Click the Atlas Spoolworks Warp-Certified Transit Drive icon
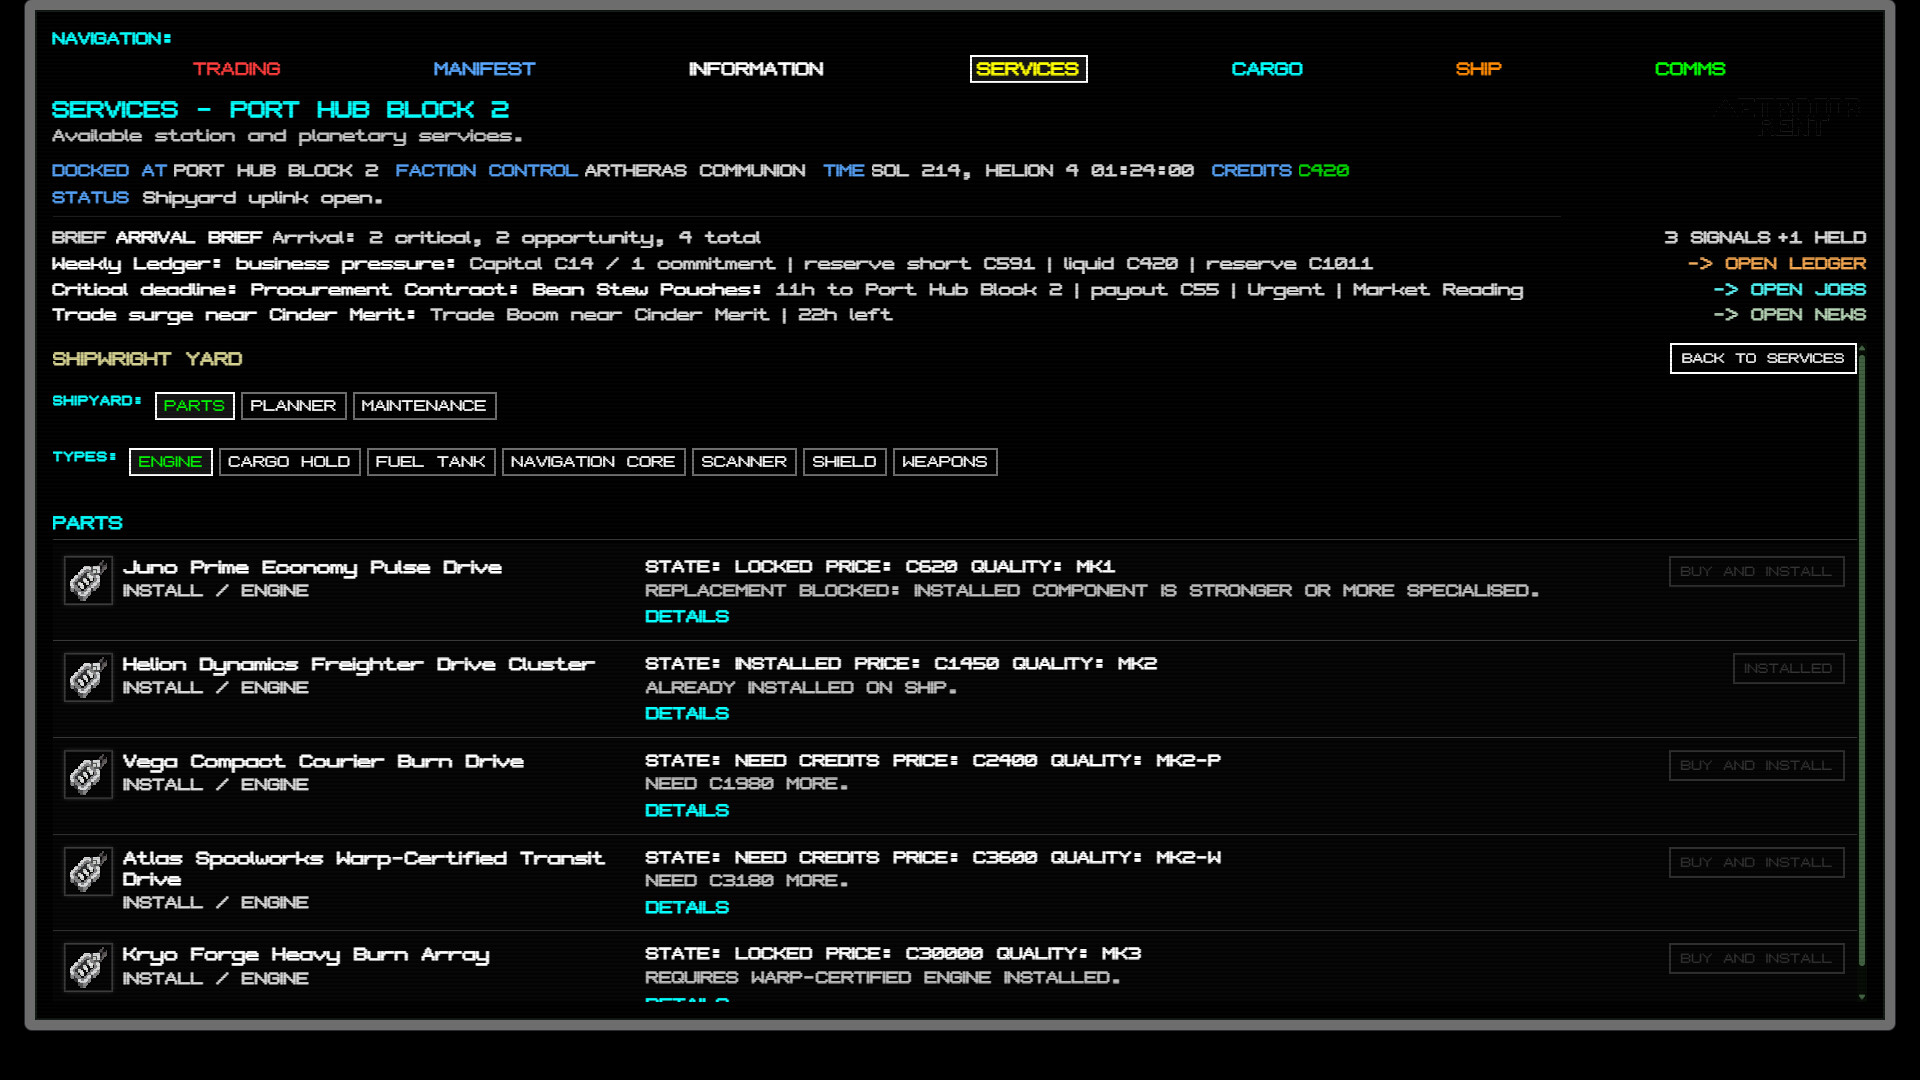 [x=88, y=871]
